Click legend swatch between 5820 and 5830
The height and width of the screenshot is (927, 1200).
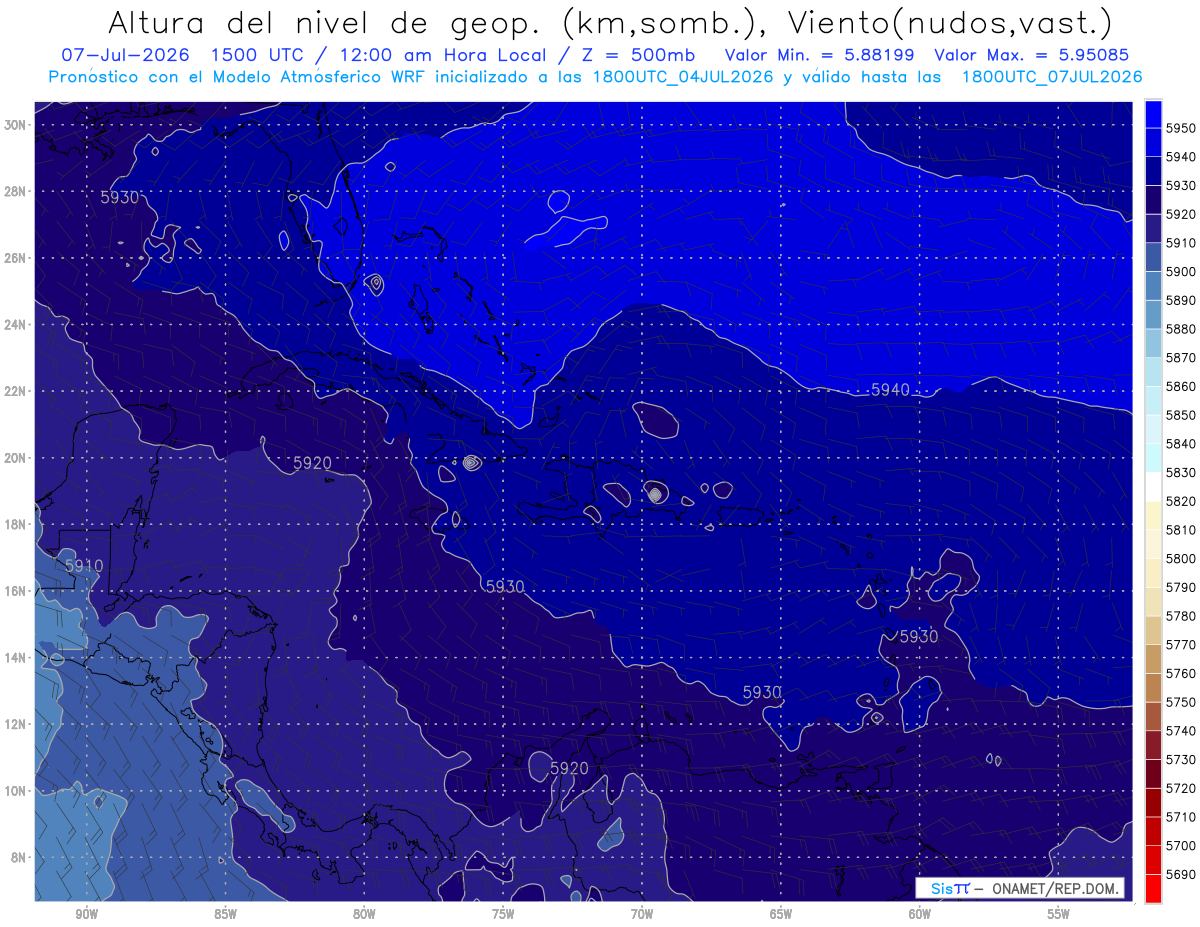[x=1153, y=486]
